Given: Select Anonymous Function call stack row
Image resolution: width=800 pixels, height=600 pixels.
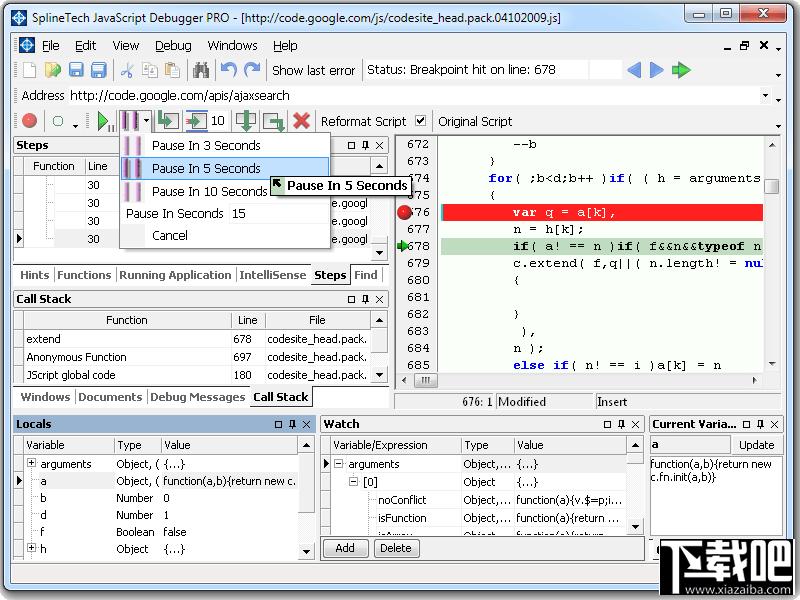Looking at the screenshot, I should 197,357.
